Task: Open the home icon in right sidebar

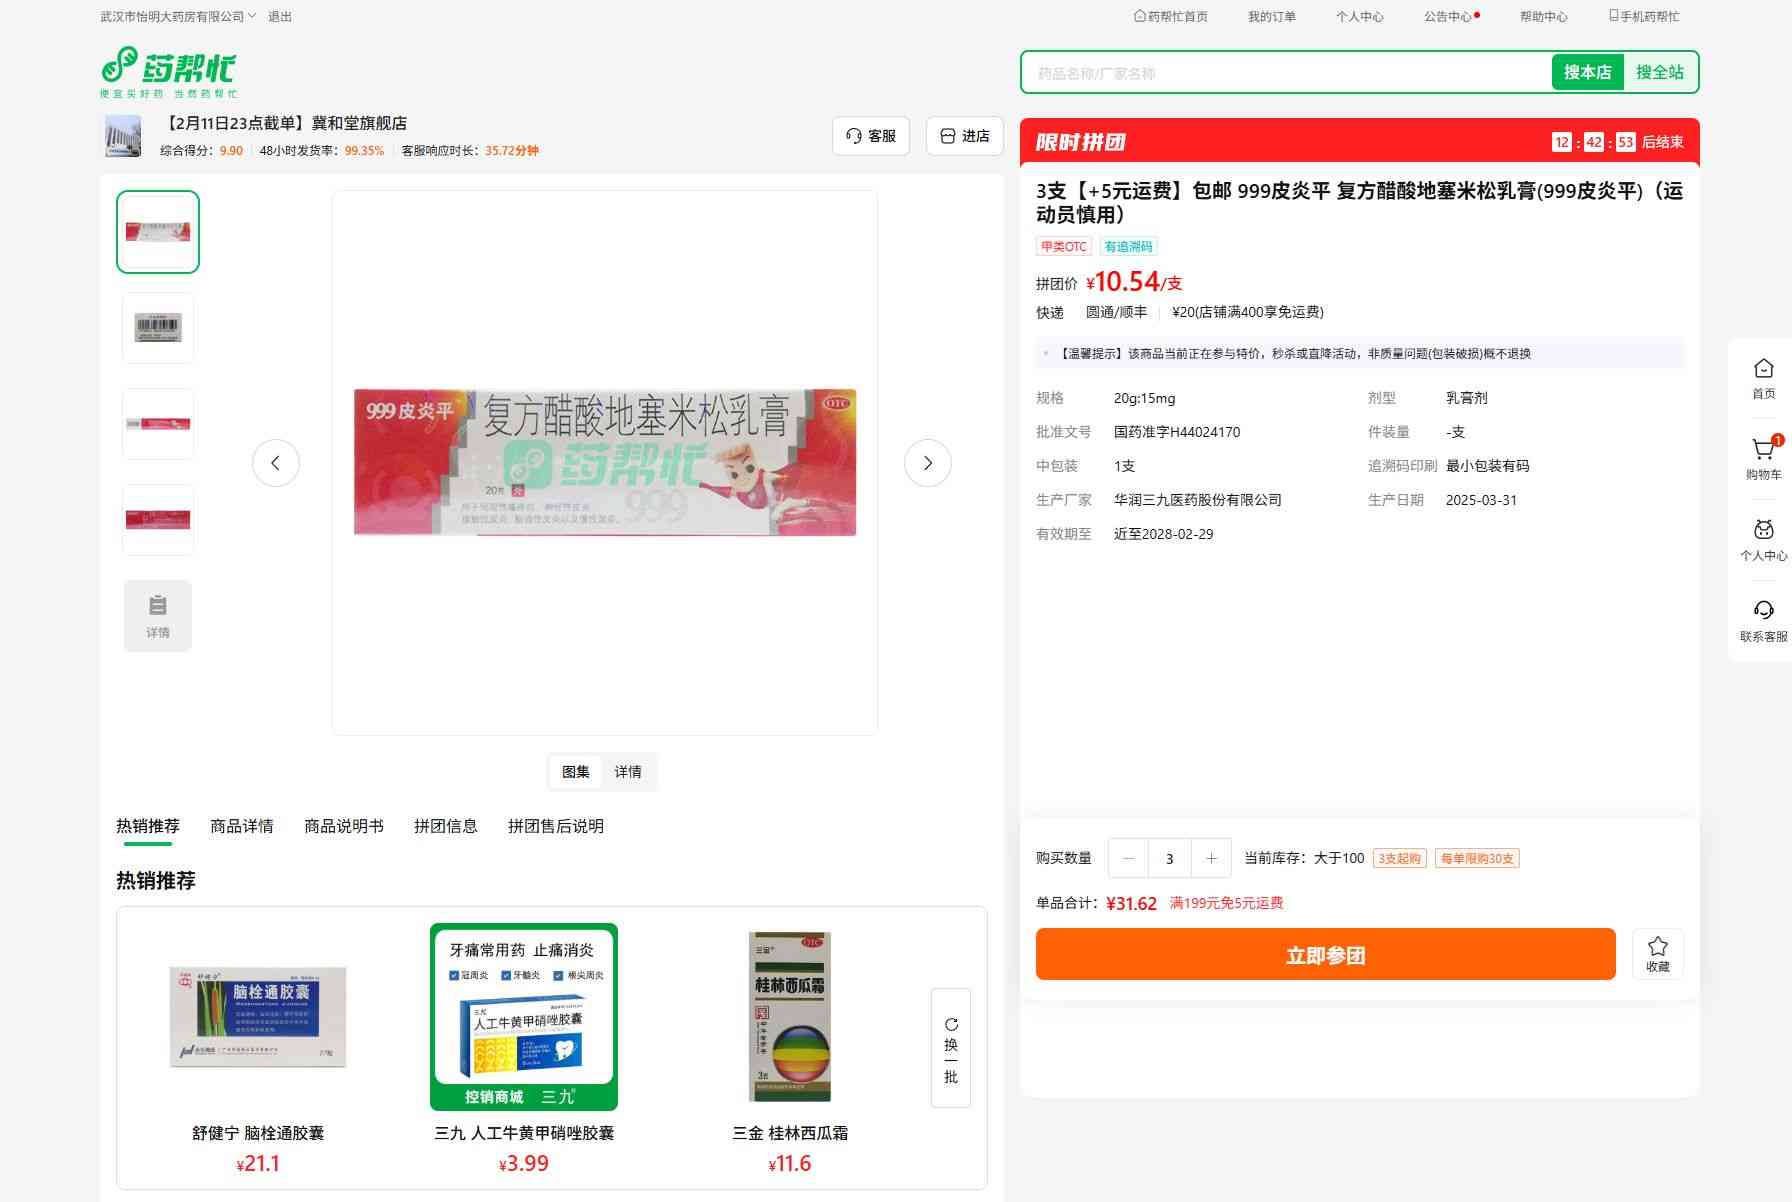Action: 1763,369
